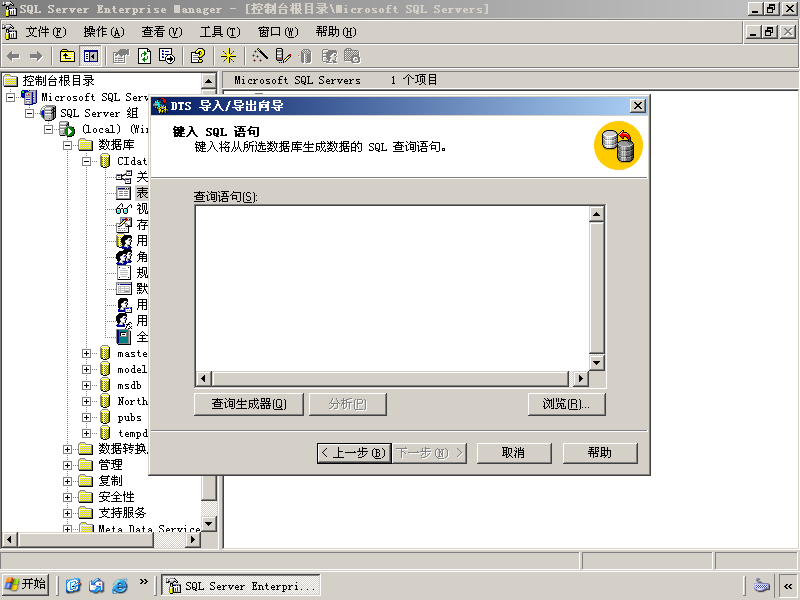
Task: Click the 开始 Start button
Action: (26, 585)
